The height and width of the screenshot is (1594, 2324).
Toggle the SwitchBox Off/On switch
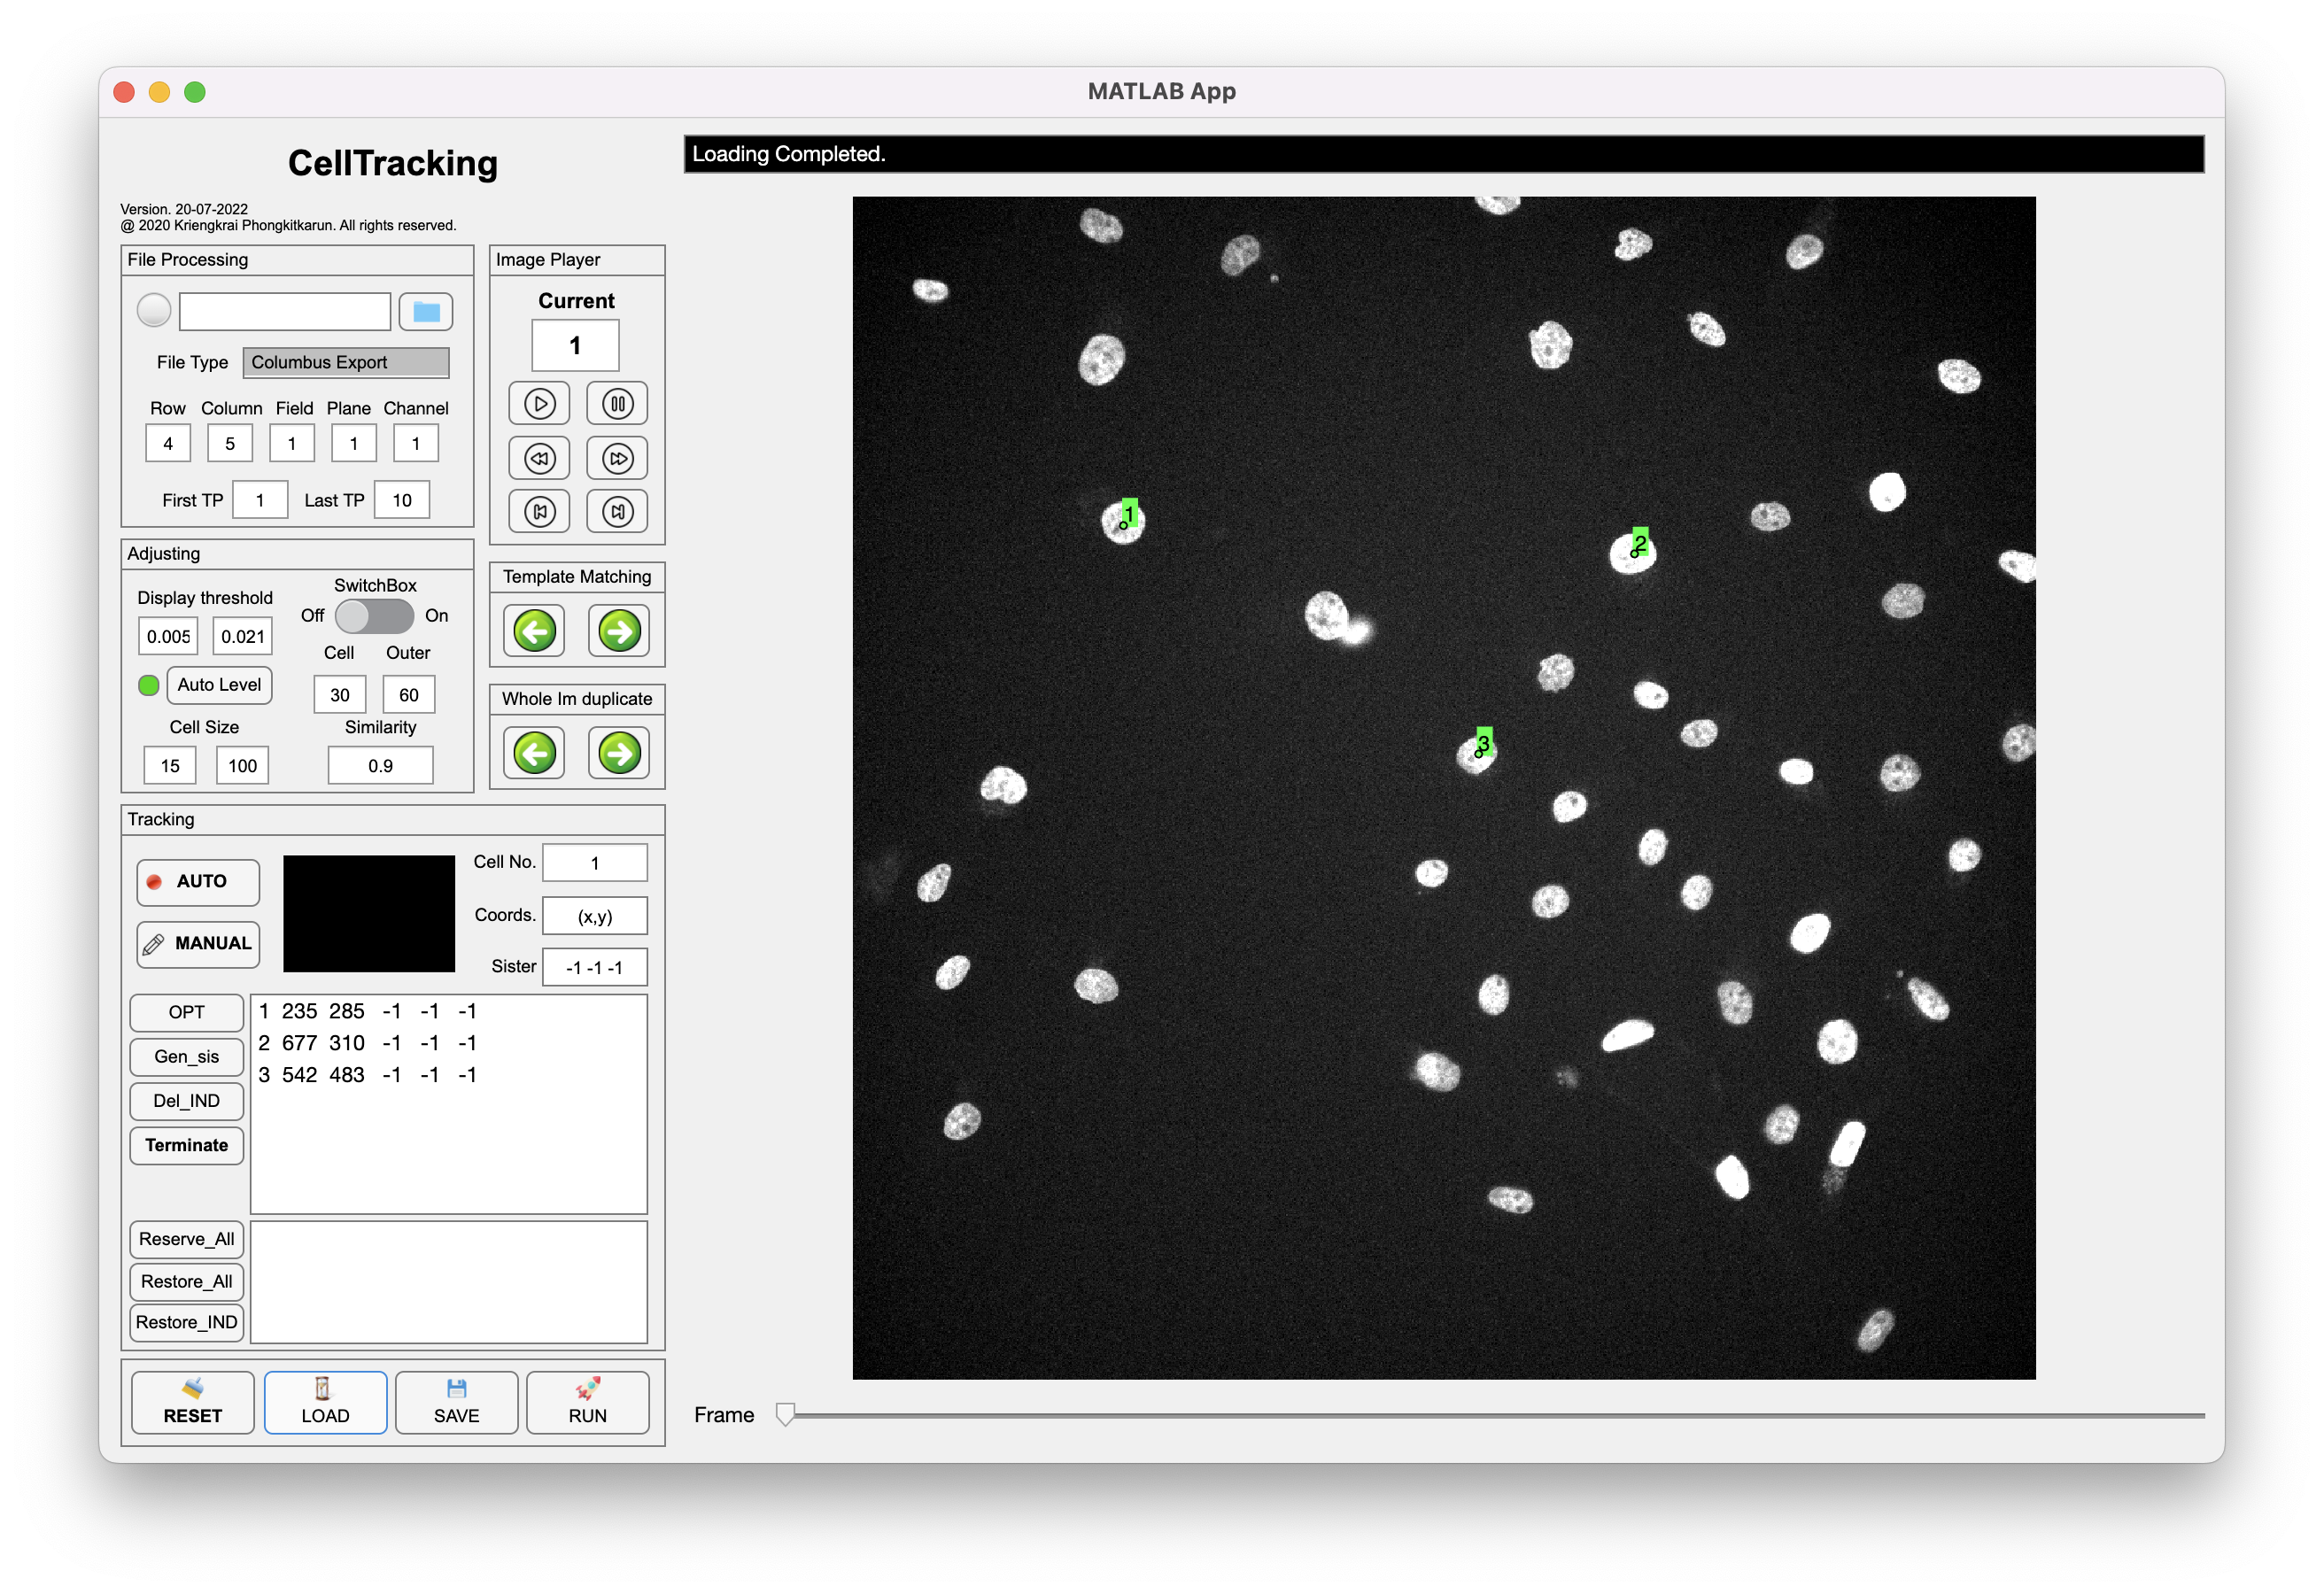coord(374,616)
